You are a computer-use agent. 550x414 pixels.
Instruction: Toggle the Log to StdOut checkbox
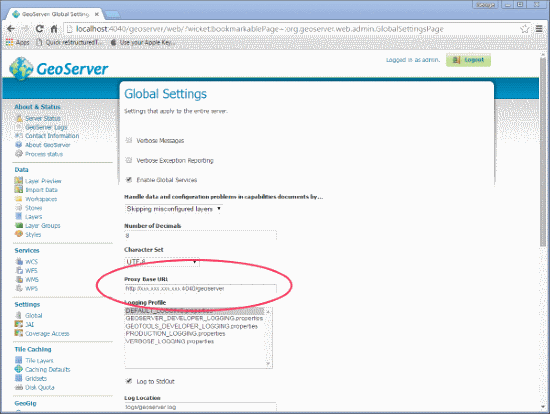tap(129, 381)
